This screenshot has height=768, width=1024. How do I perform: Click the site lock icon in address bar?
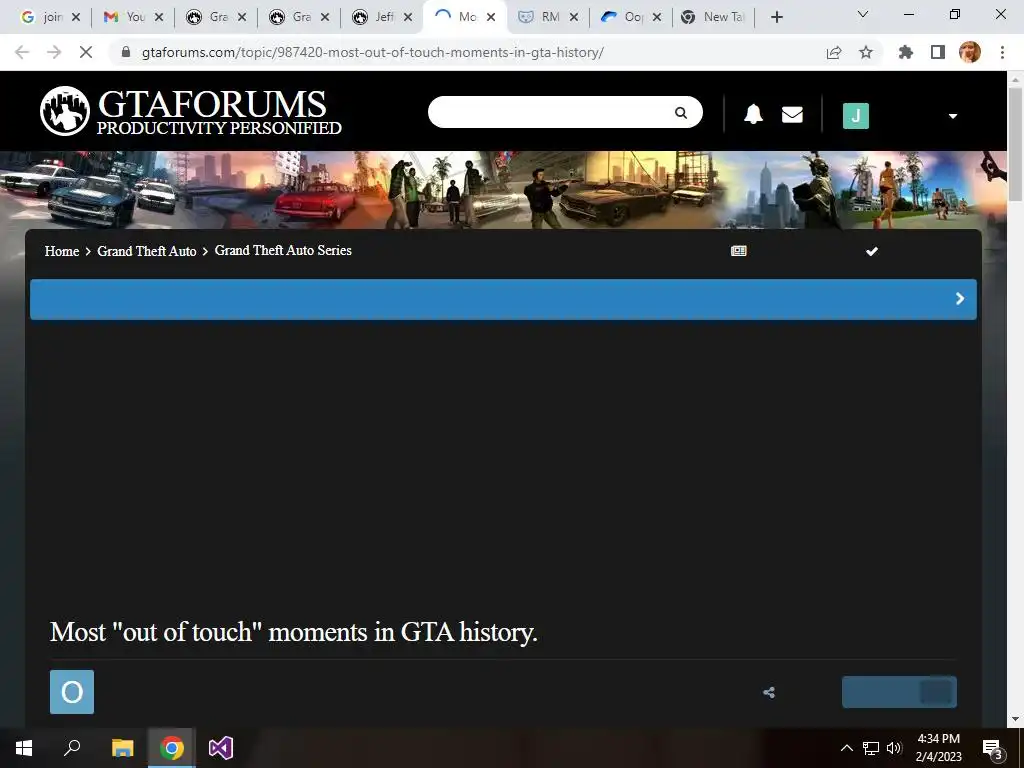(x=126, y=52)
